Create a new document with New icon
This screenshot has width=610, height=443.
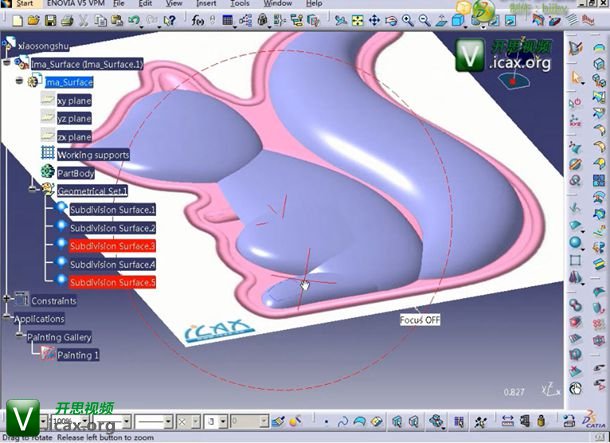[17, 20]
